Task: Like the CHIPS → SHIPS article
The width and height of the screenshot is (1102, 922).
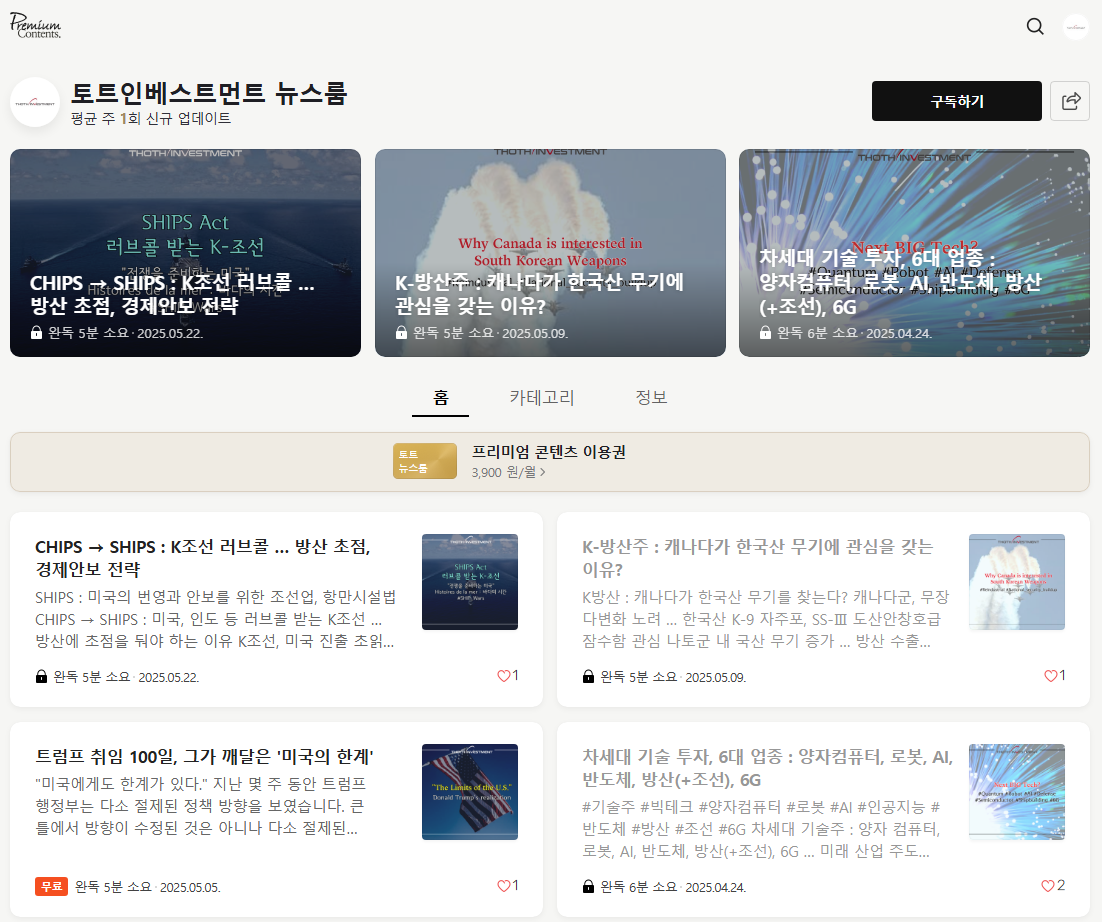Action: [504, 676]
